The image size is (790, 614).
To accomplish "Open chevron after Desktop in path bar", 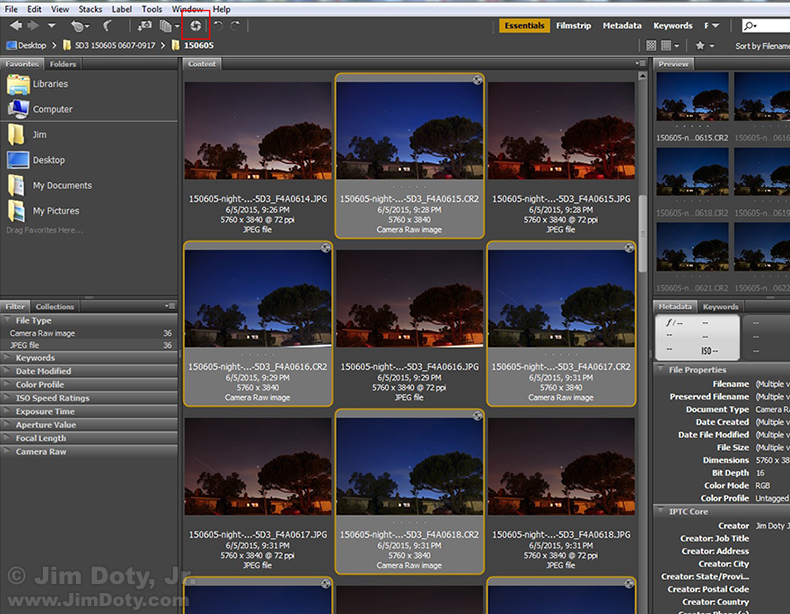I will coord(54,45).
